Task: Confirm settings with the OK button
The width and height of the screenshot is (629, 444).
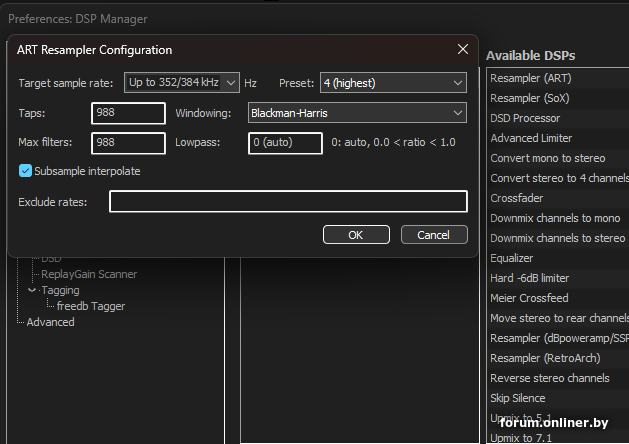Action: [356, 235]
